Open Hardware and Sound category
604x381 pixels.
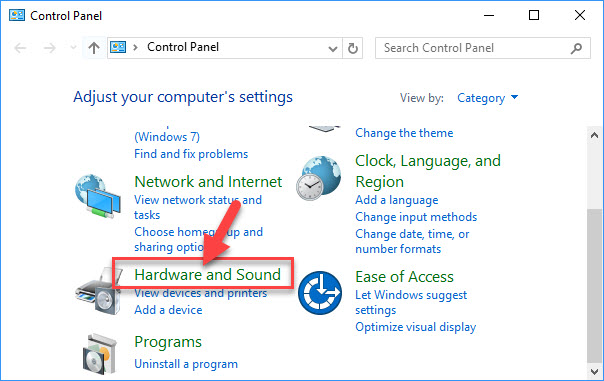tap(207, 275)
